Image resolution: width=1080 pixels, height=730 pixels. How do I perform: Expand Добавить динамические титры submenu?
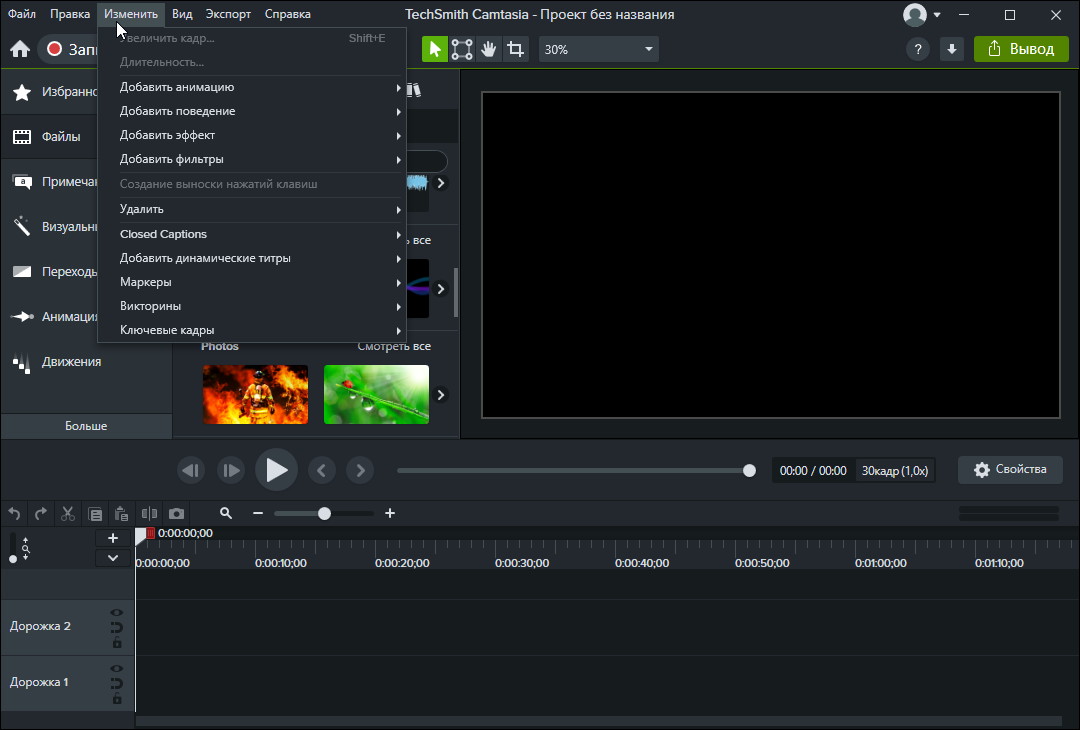point(252,259)
